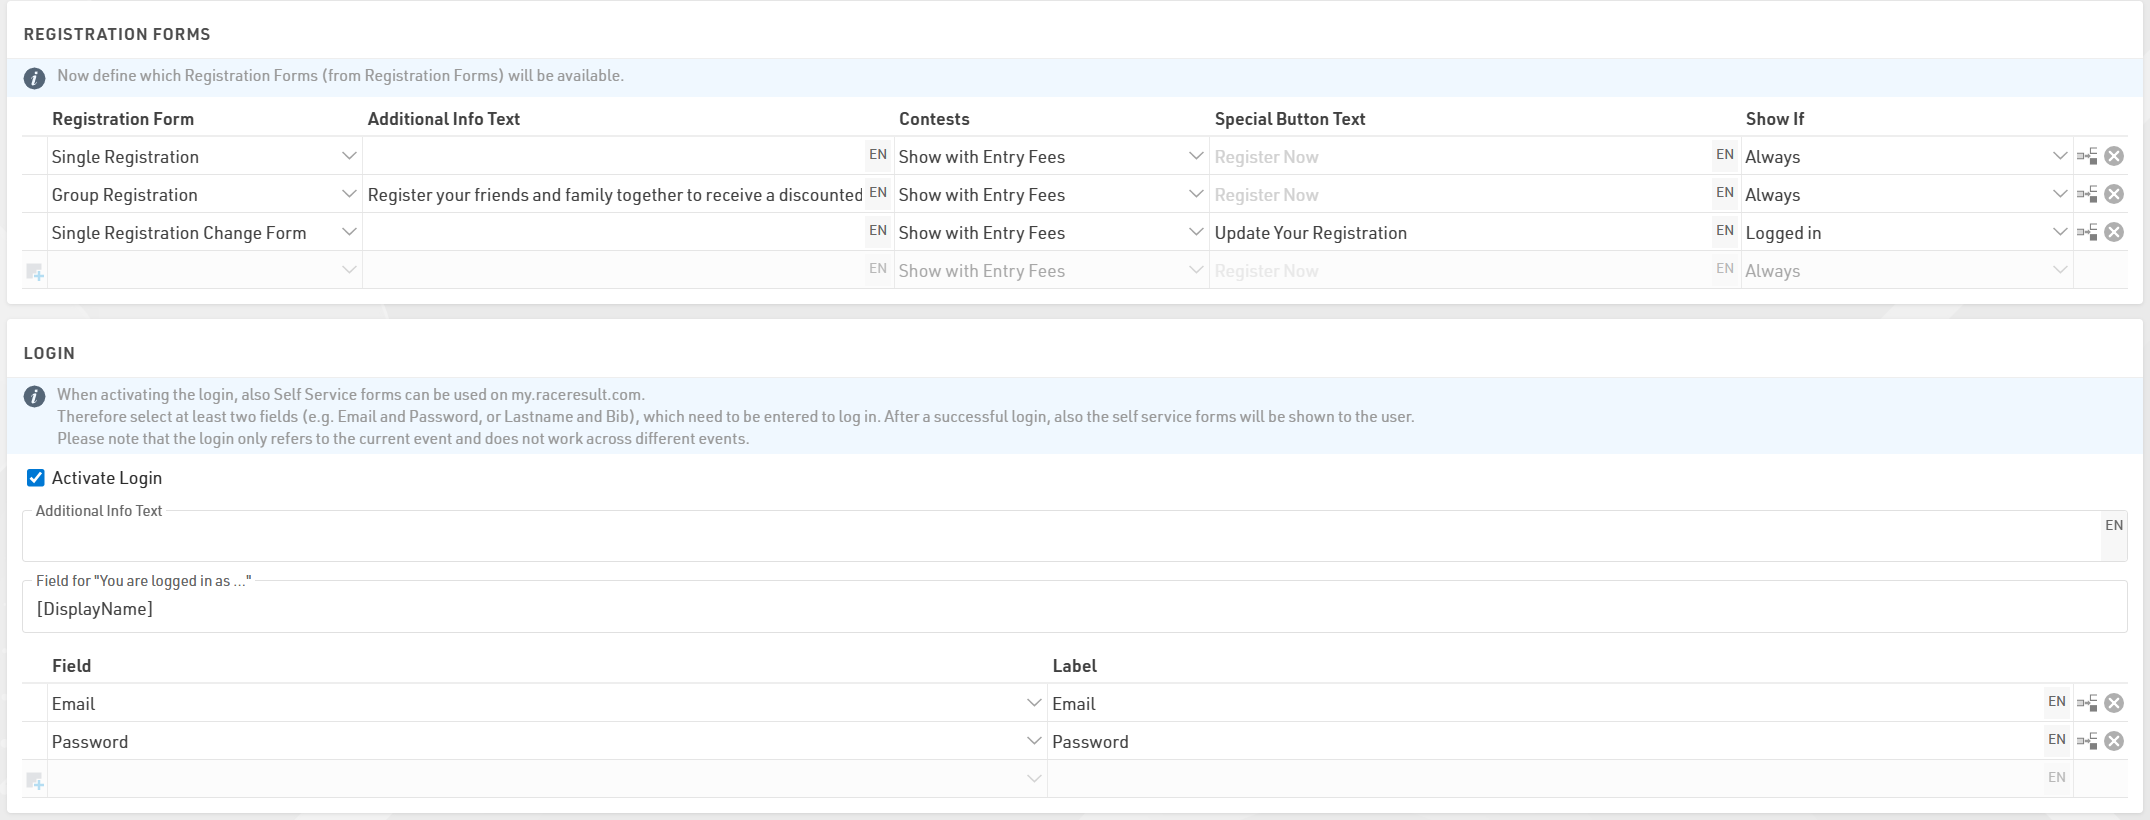This screenshot has height=820, width=2150.
Task: Uncheck the Activate Login checkbox
Action: [x=36, y=478]
